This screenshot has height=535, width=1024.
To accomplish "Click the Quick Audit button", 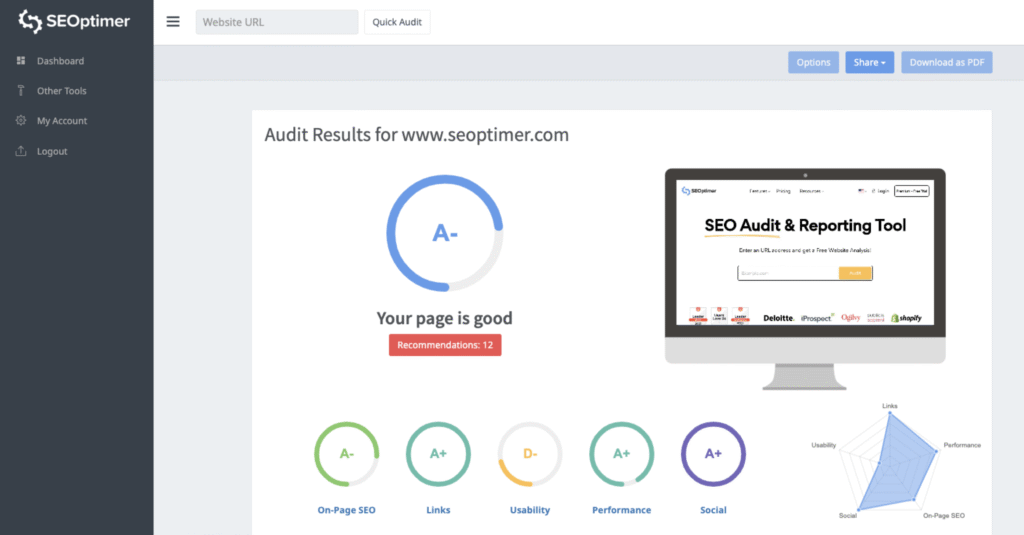I will tap(397, 22).
